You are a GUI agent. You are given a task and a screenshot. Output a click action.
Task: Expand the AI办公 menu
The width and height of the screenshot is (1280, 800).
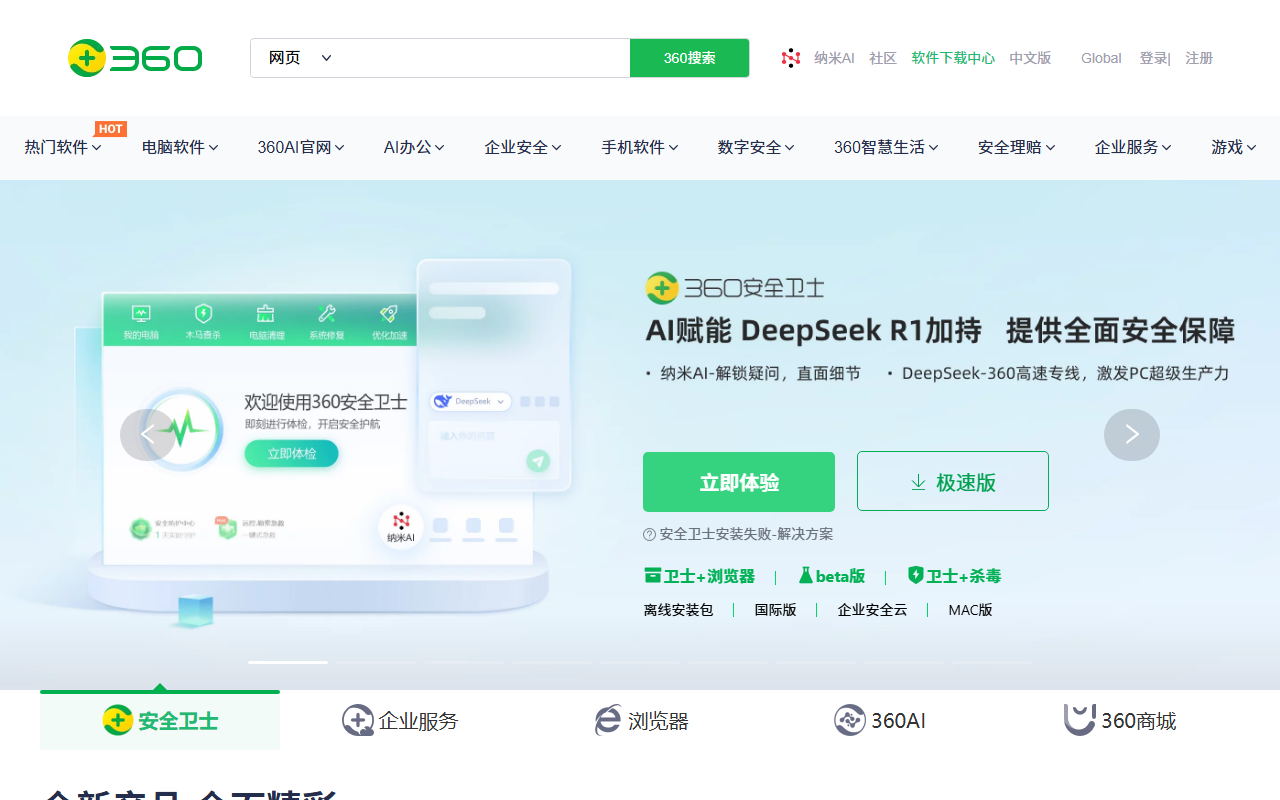pos(414,147)
